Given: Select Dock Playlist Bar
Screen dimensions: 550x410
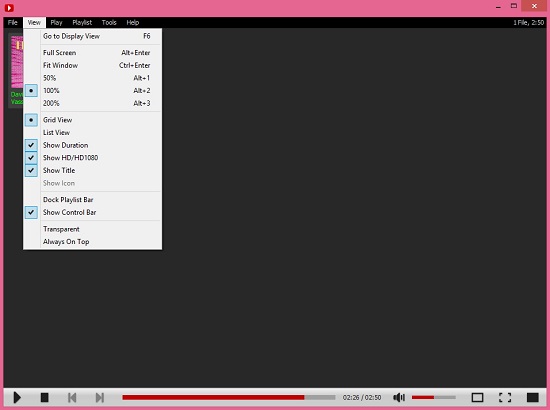Looking at the screenshot, I should tap(93, 200).
